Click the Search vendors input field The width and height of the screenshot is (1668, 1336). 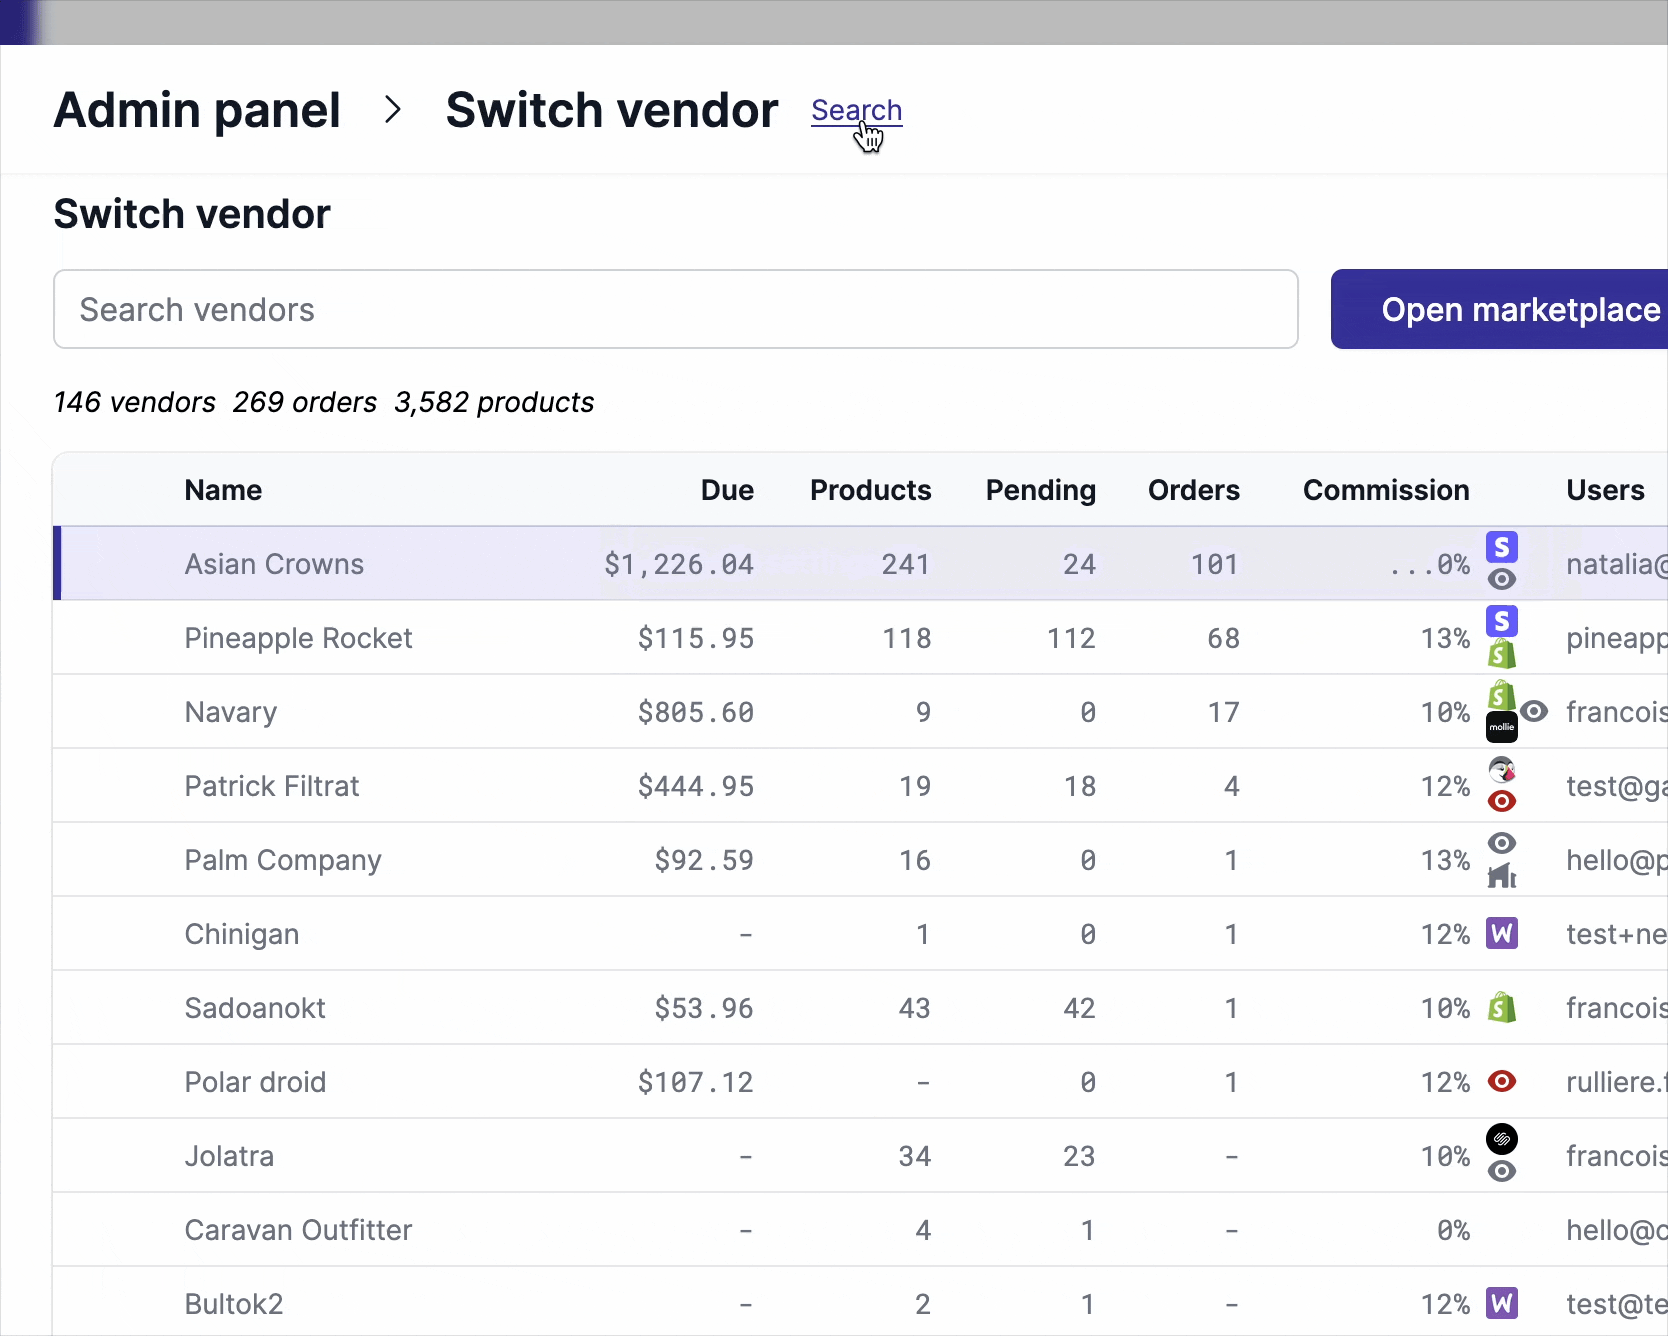point(676,309)
